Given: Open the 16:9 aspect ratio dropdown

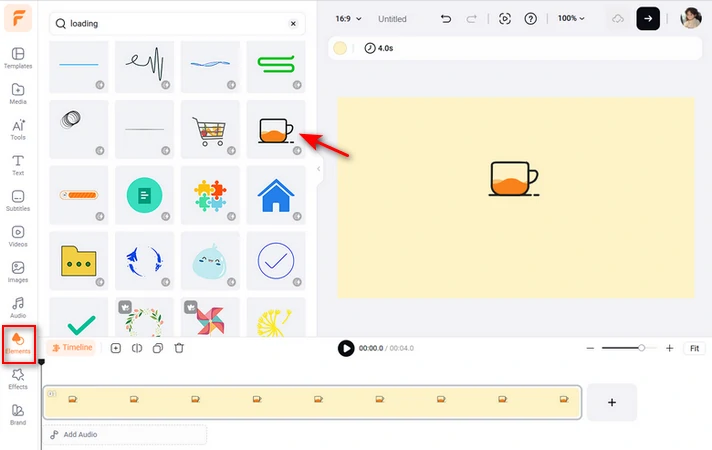Looking at the screenshot, I should click(348, 19).
